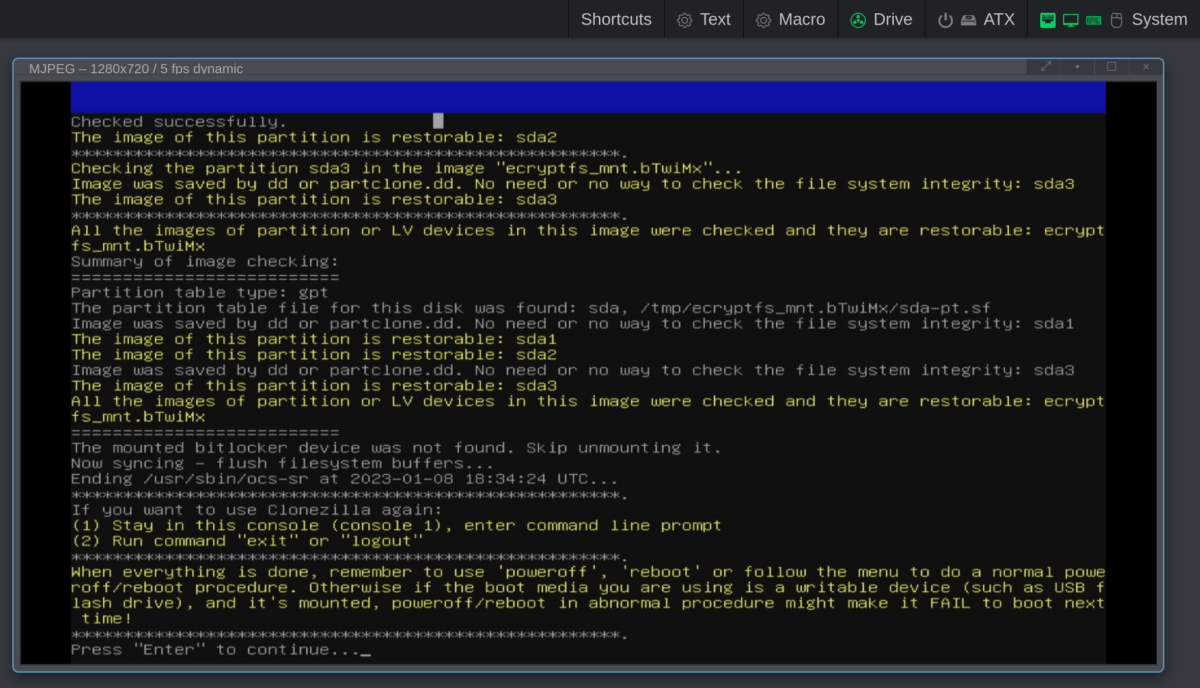The width and height of the screenshot is (1200, 688).
Task: Click the fullscreen diagonal arrows on stream window
Action: 1044,66
